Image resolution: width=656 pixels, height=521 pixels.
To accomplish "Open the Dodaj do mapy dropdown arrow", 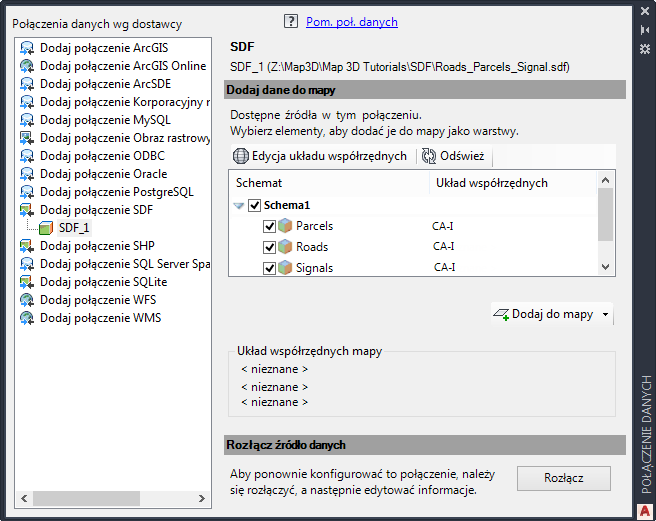I will [x=605, y=315].
